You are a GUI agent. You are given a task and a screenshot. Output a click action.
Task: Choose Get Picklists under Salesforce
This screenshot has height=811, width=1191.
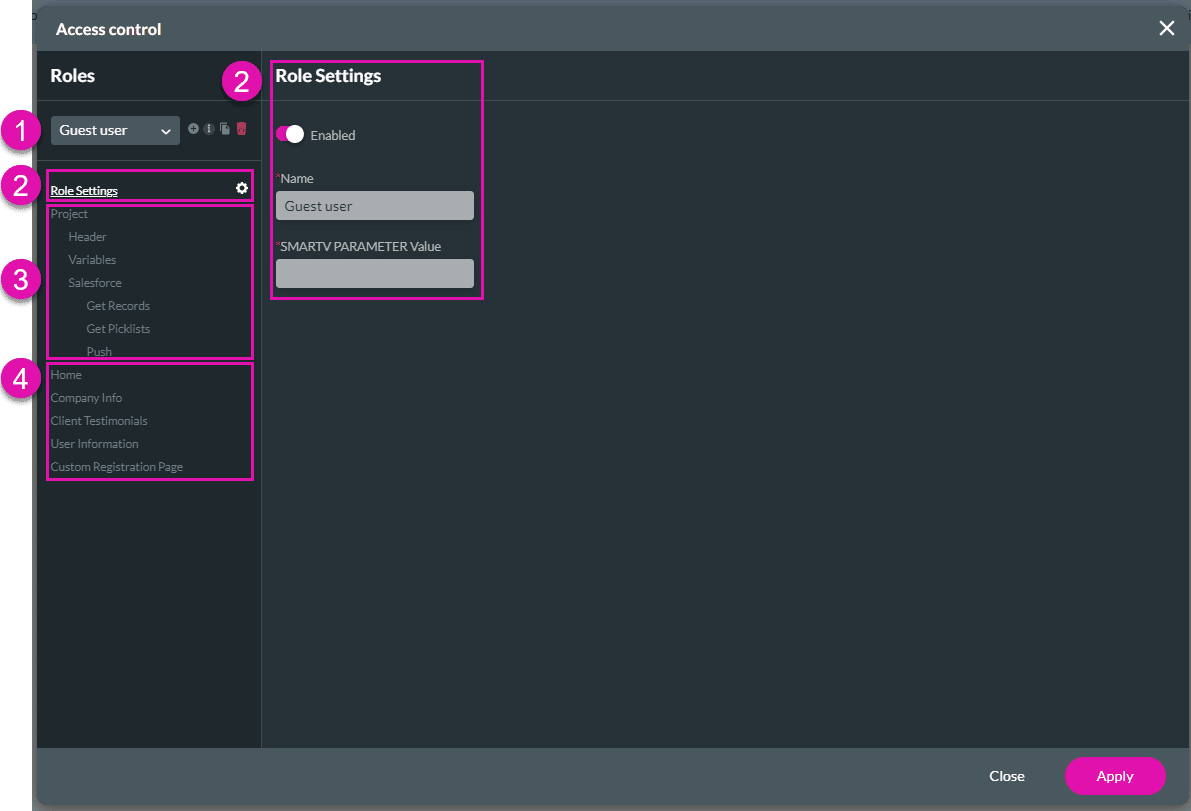click(118, 328)
